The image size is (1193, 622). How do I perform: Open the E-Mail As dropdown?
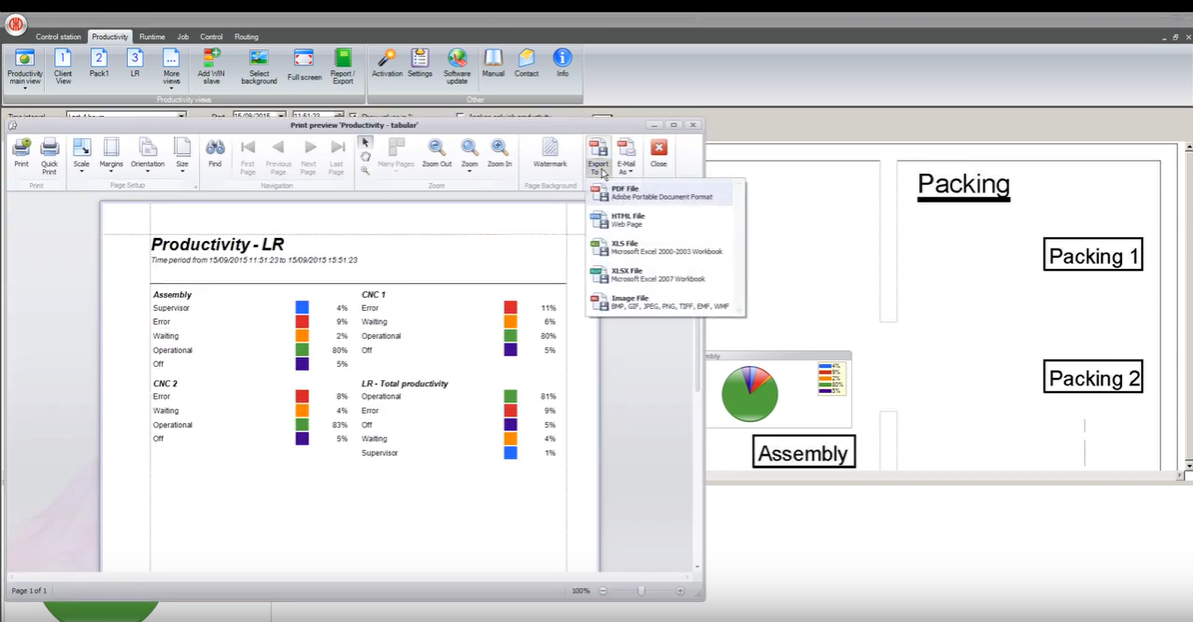coord(626,156)
